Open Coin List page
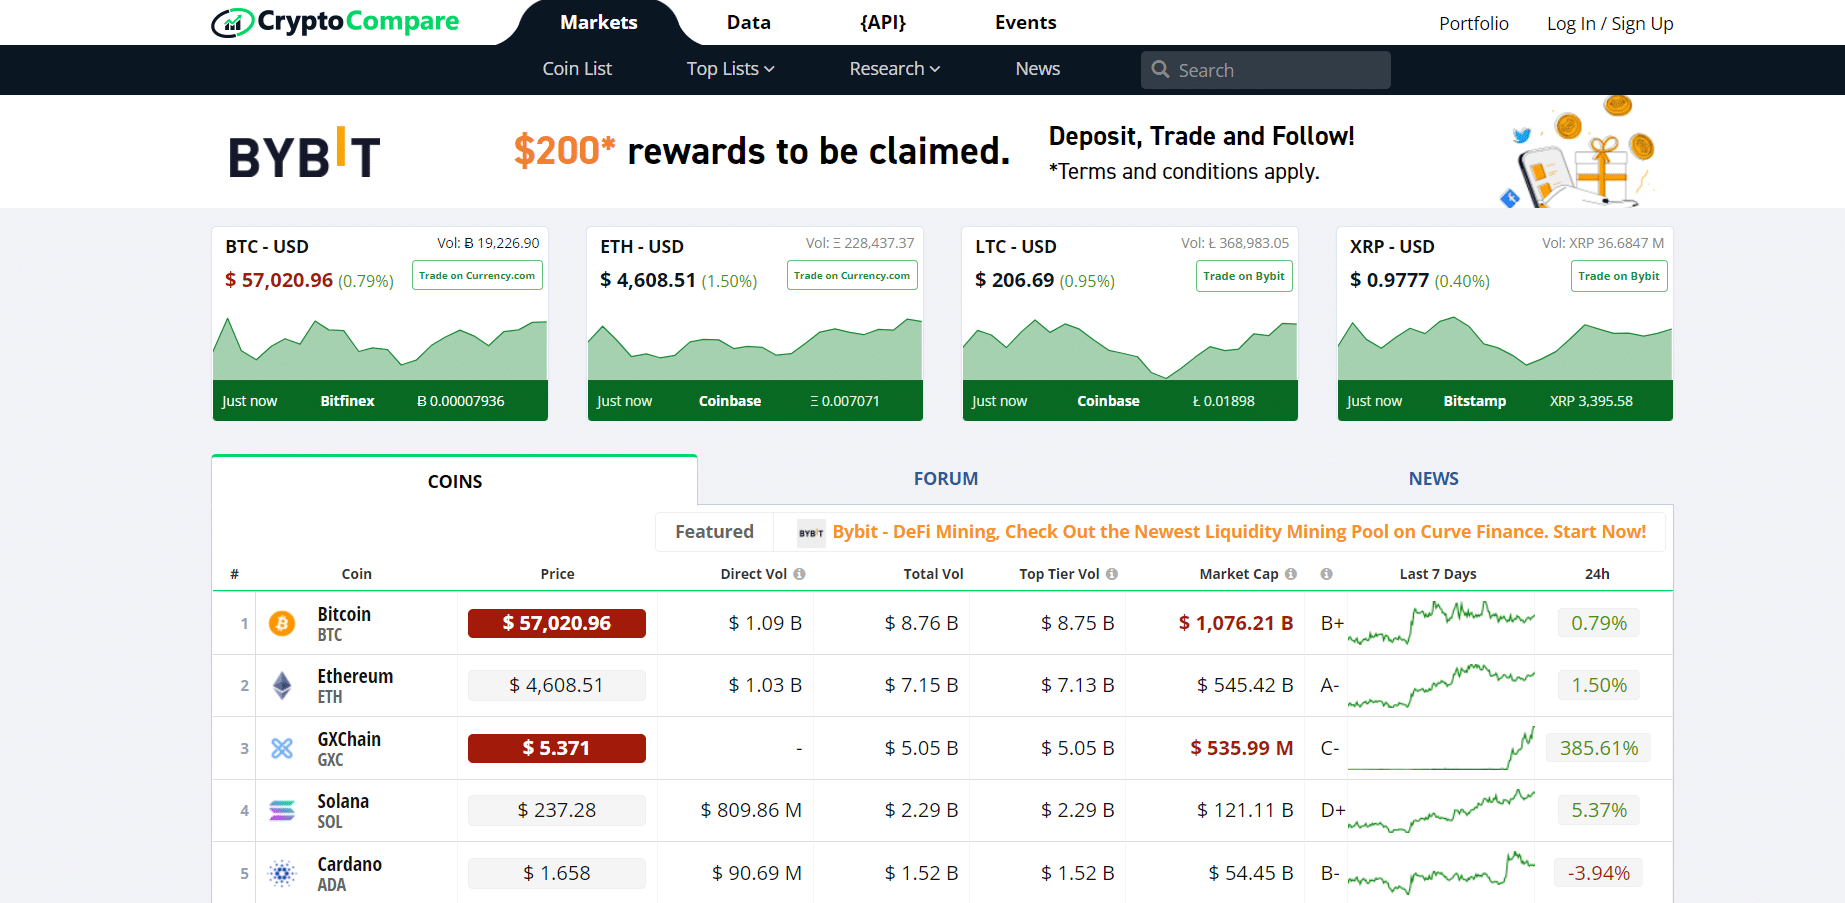The width and height of the screenshot is (1845, 903). click(x=577, y=69)
